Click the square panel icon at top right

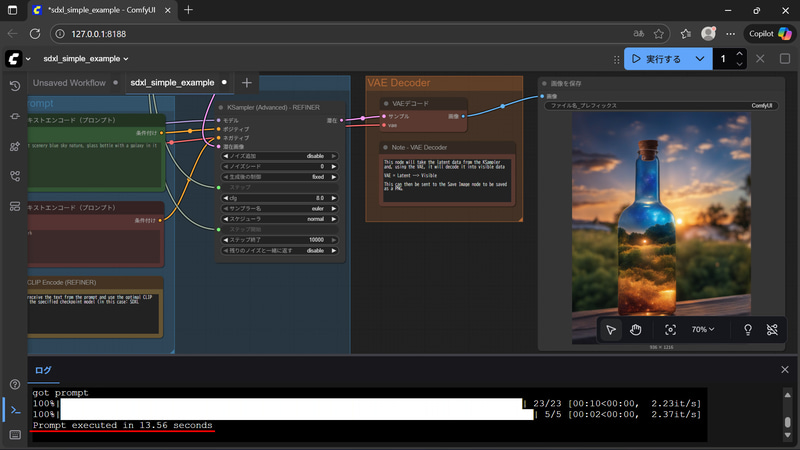(x=785, y=59)
